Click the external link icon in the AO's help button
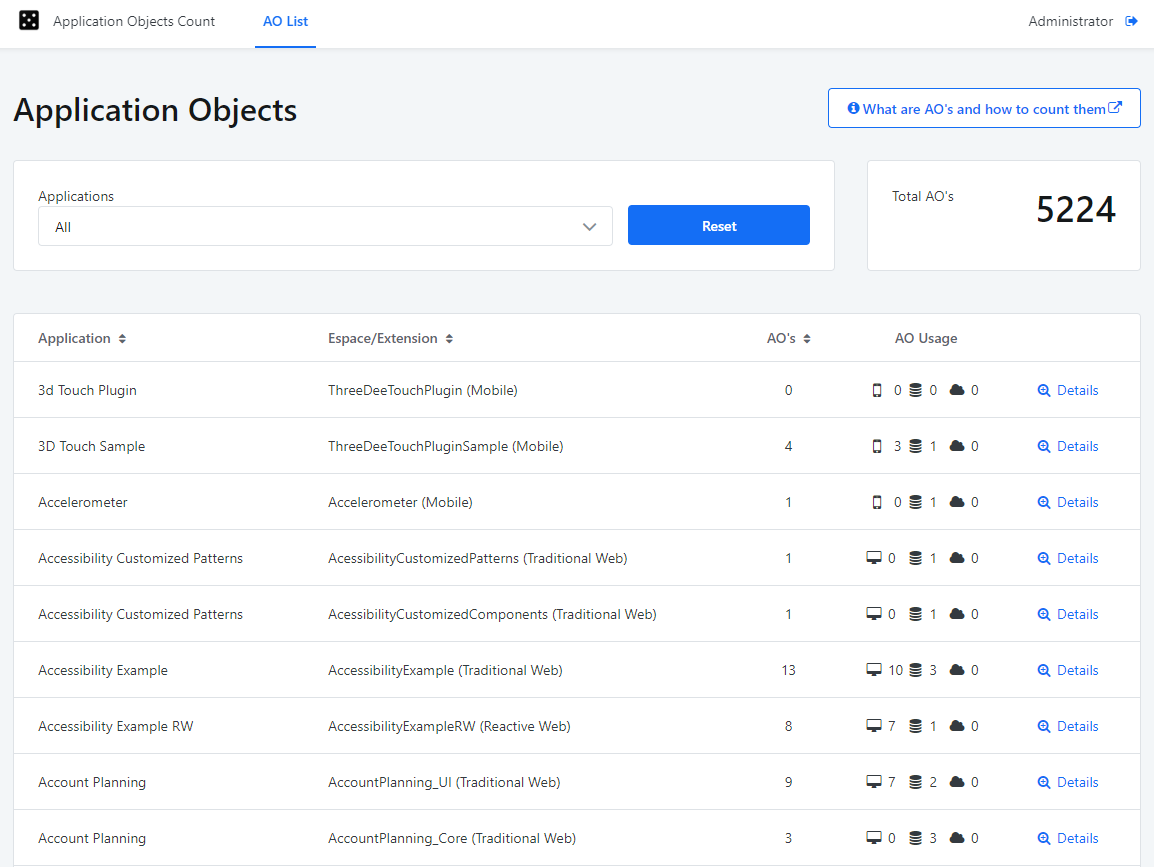 (1116, 107)
